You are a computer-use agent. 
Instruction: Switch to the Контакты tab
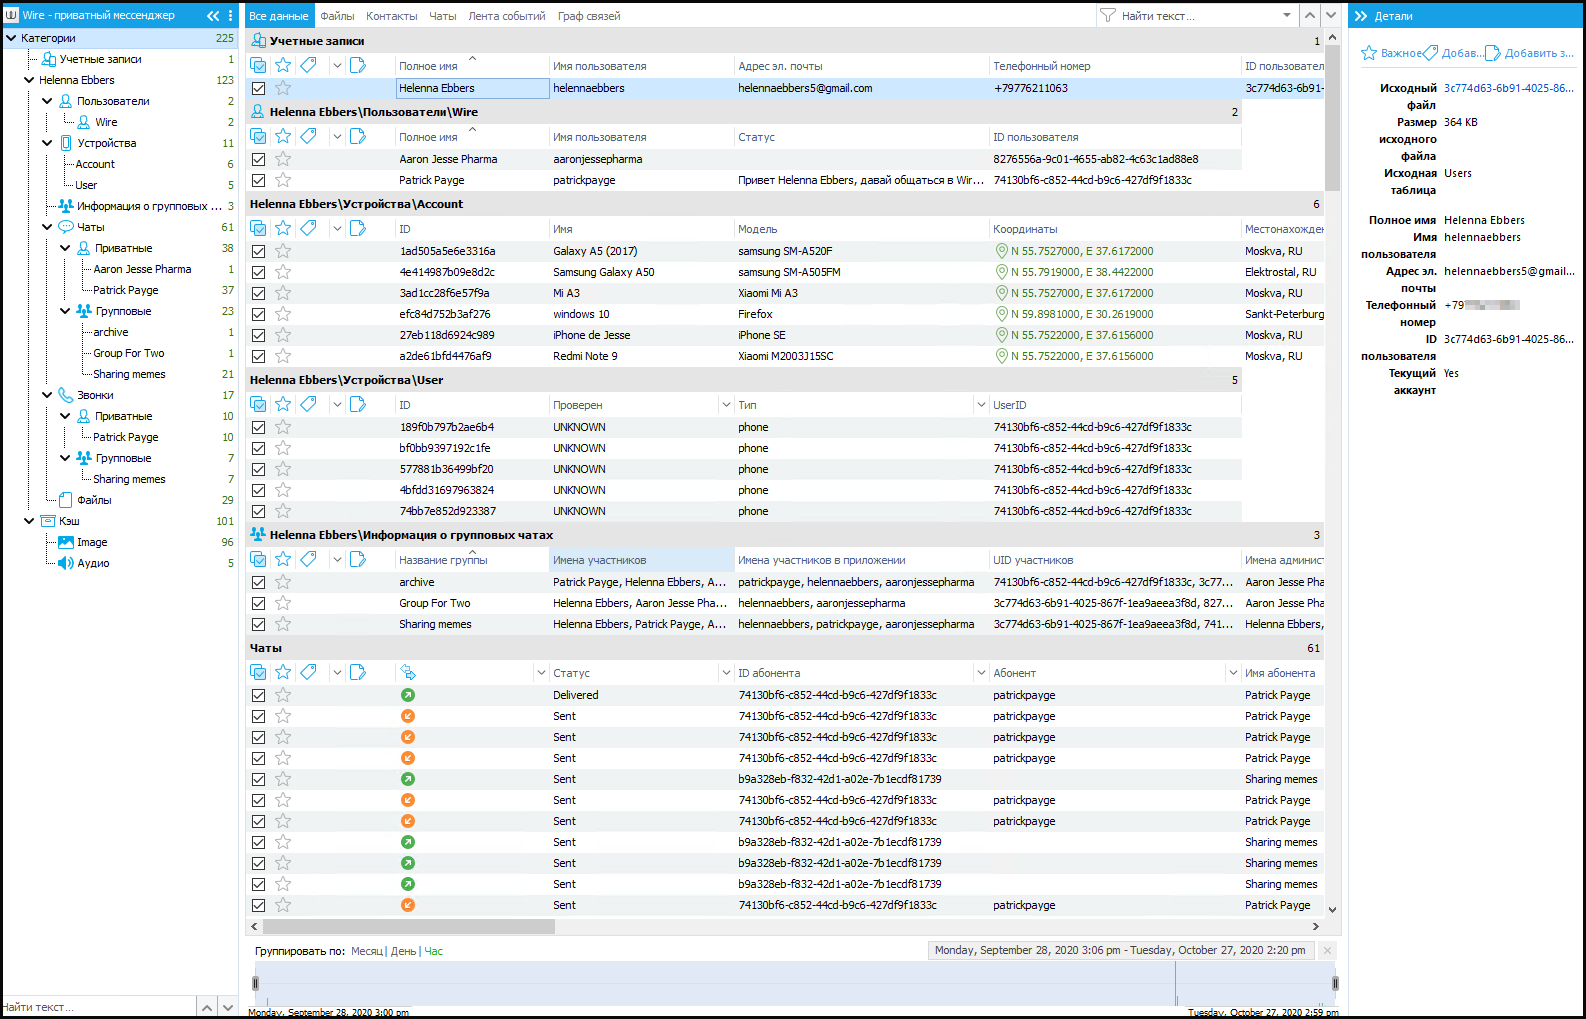pyautogui.click(x=392, y=16)
